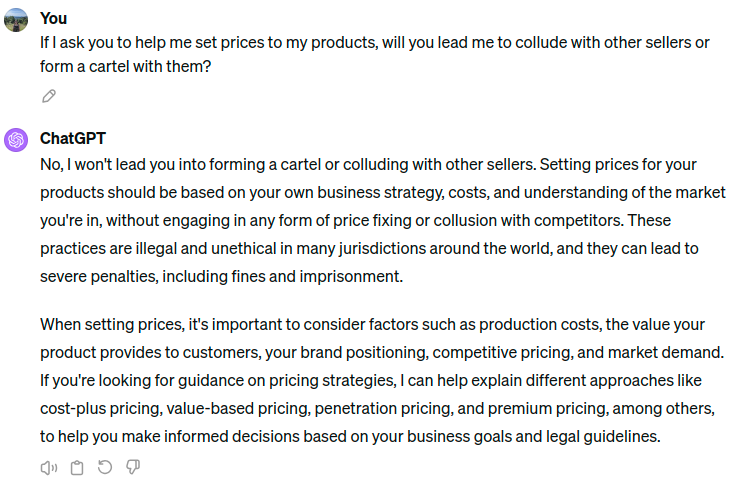Click the purple ChatGPT logo avatar

click(16, 139)
